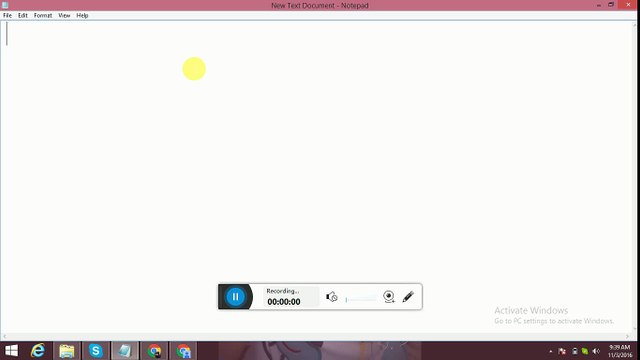Open the second Chrome taskbar icon

point(184,351)
